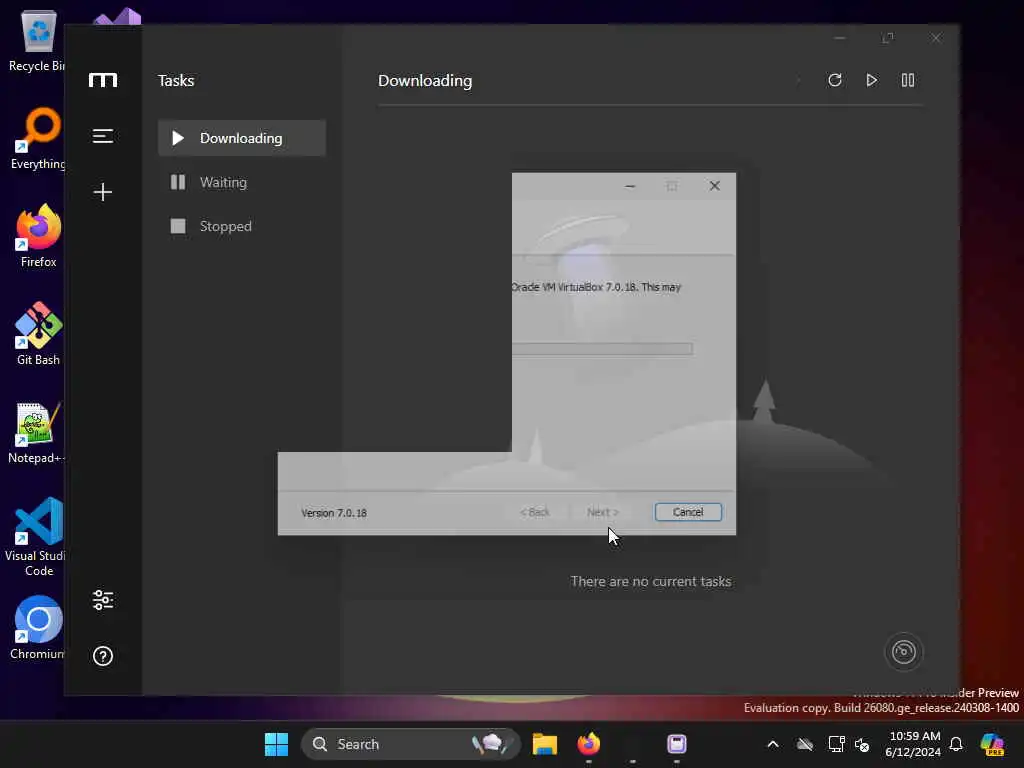This screenshot has width=1024, height=768.
Task: Open the notifications bell icon
Action: [x=955, y=744]
